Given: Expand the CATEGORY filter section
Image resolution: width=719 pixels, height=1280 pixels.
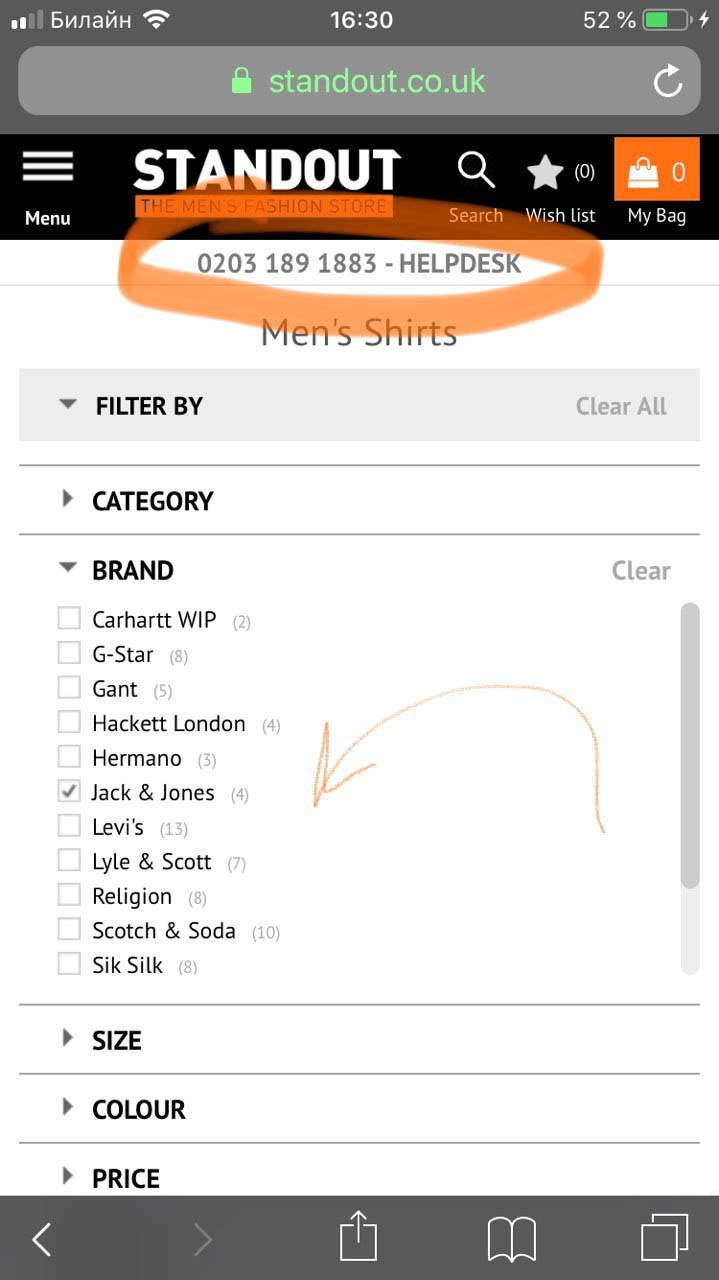Looking at the screenshot, I should (152, 500).
